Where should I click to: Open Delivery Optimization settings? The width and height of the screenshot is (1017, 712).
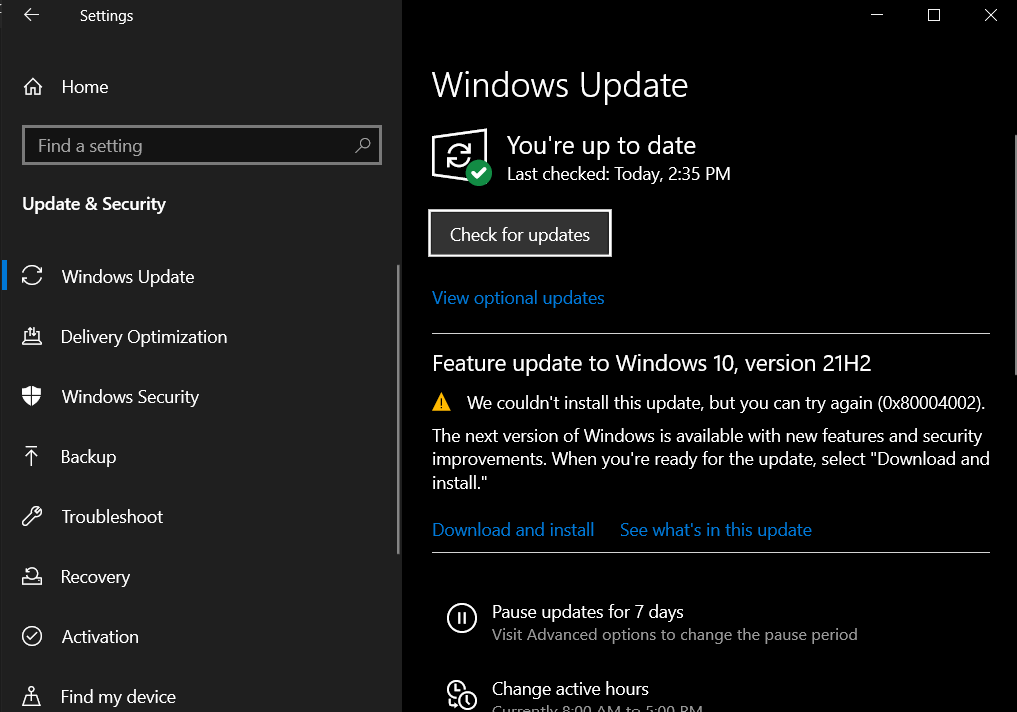pos(144,337)
